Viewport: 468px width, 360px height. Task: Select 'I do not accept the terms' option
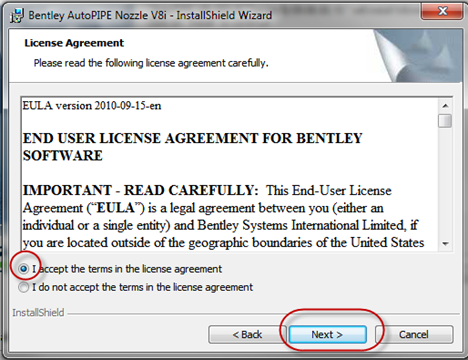click(x=24, y=287)
